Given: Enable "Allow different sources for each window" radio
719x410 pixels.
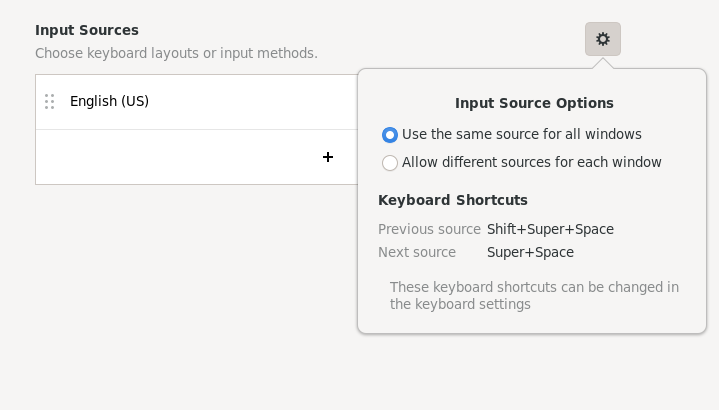Looking at the screenshot, I should (x=390, y=163).
